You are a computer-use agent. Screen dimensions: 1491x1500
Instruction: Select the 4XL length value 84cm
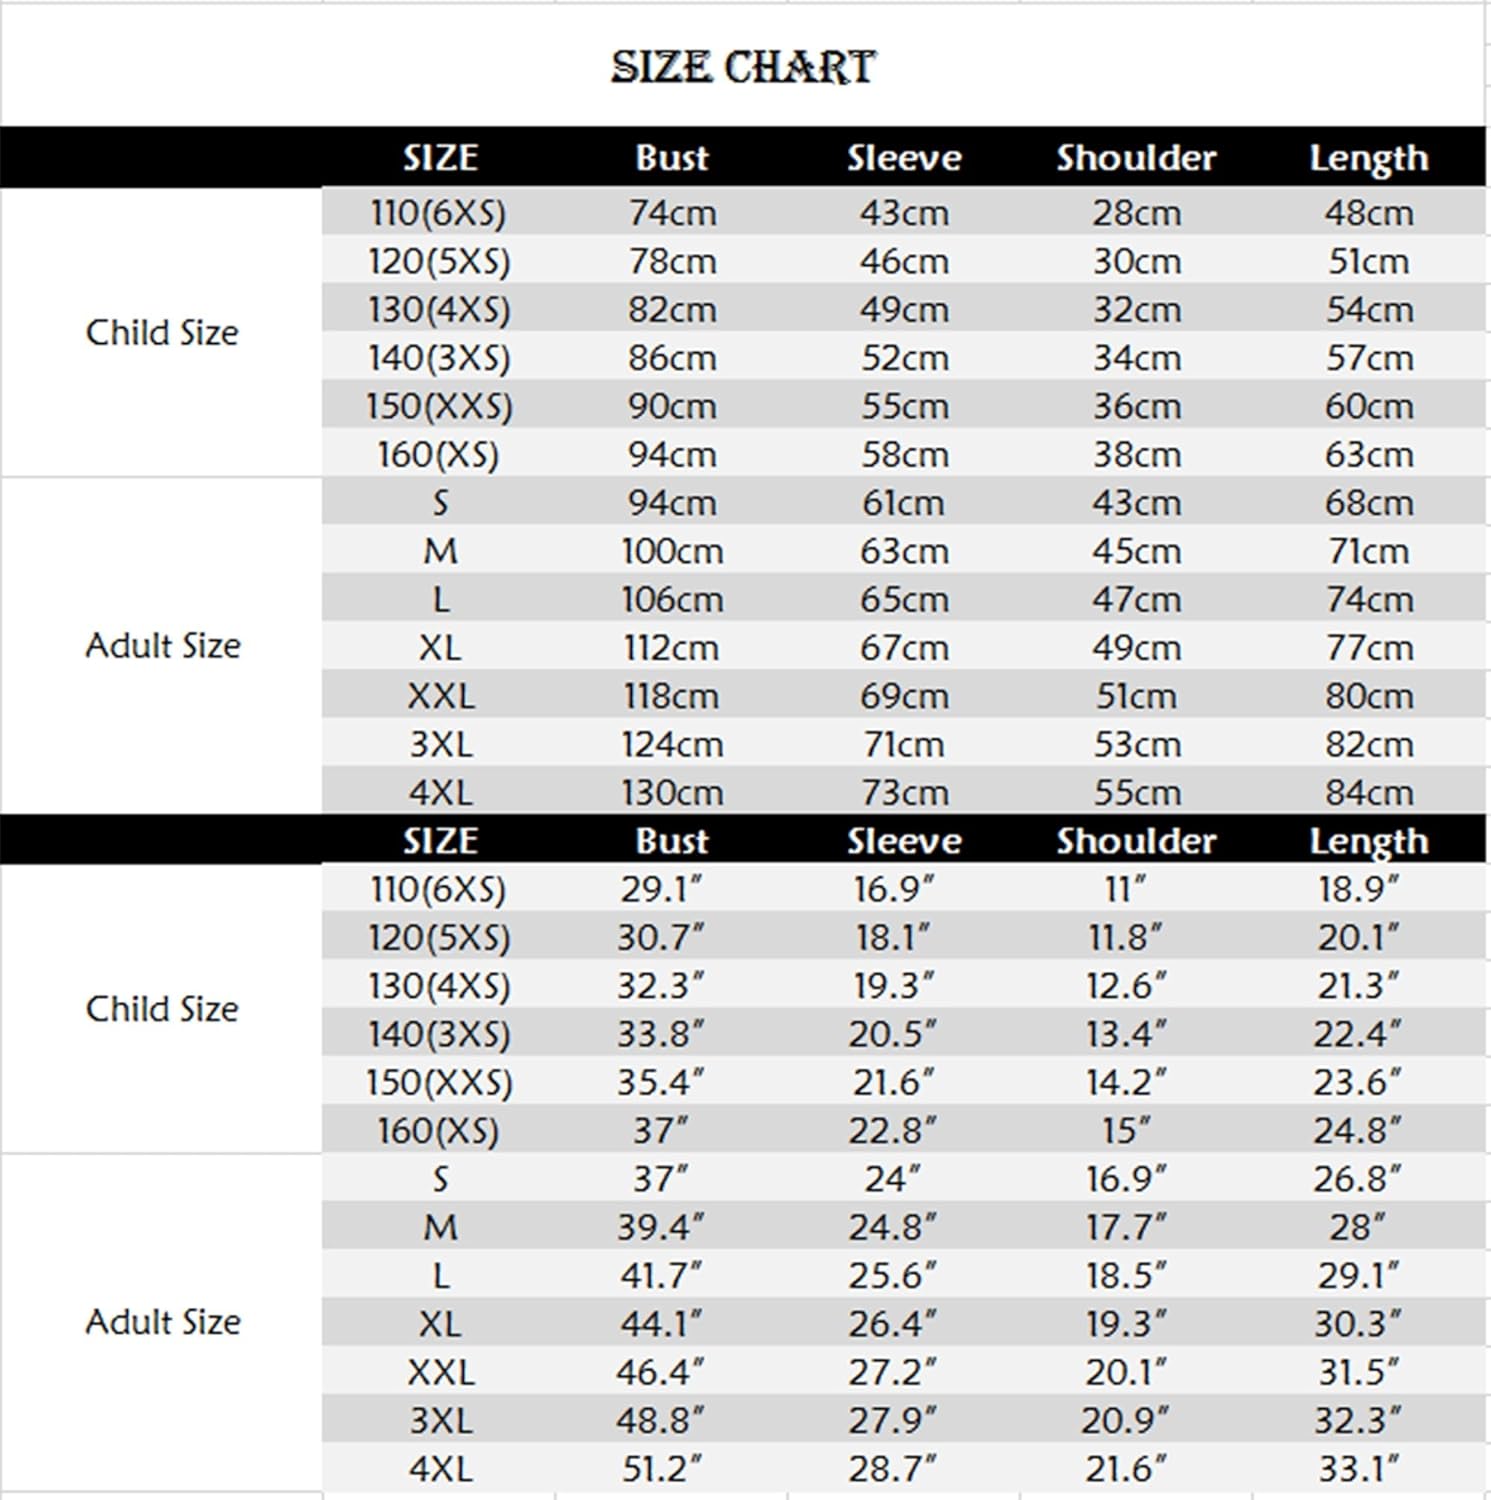click(x=1369, y=793)
